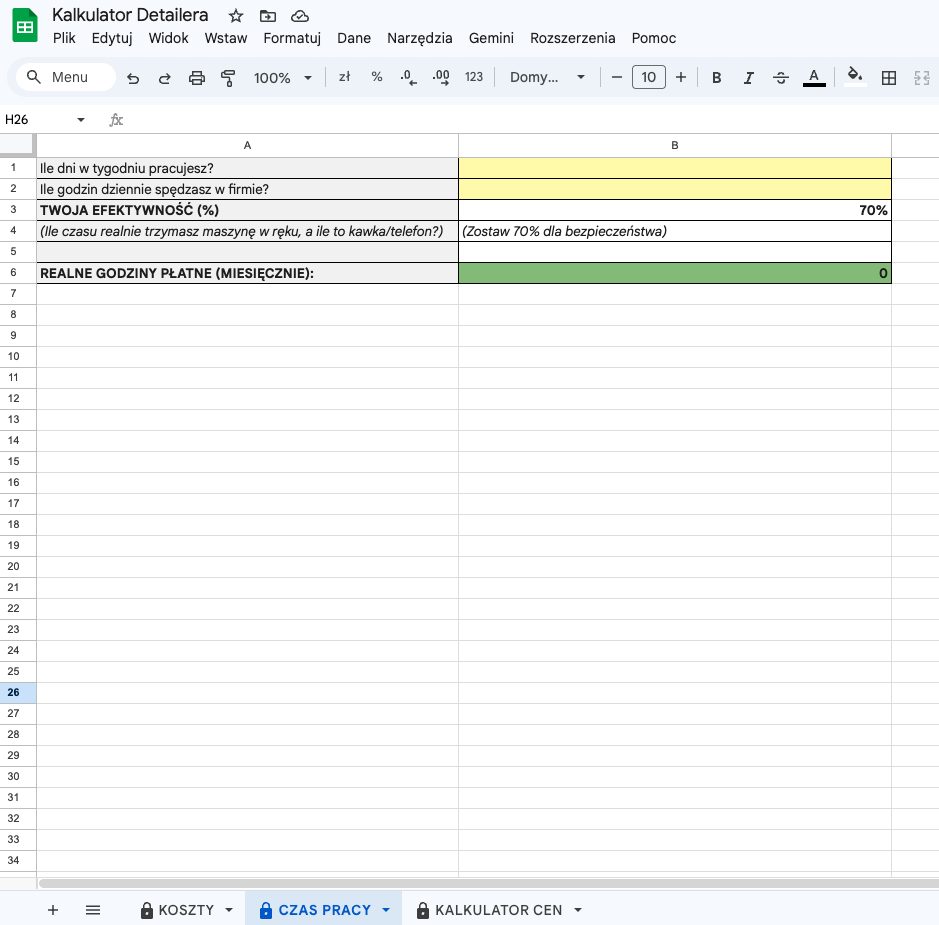Switch to the KALKULATOR CEN sheet tab
The height and width of the screenshot is (925, 939).
coord(498,910)
